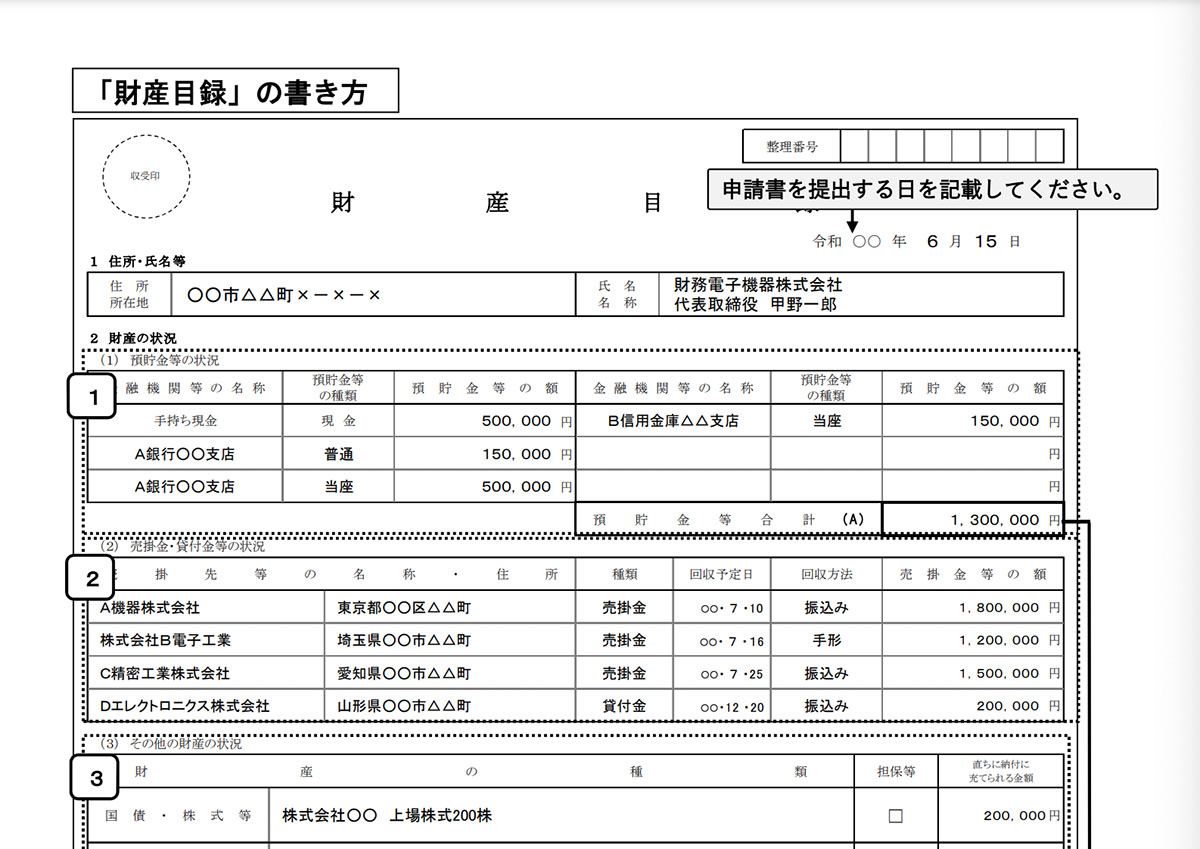Click the (1) 預貯金等の状況 subsection label
This screenshot has height=849, width=1200.
pos(159,360)
